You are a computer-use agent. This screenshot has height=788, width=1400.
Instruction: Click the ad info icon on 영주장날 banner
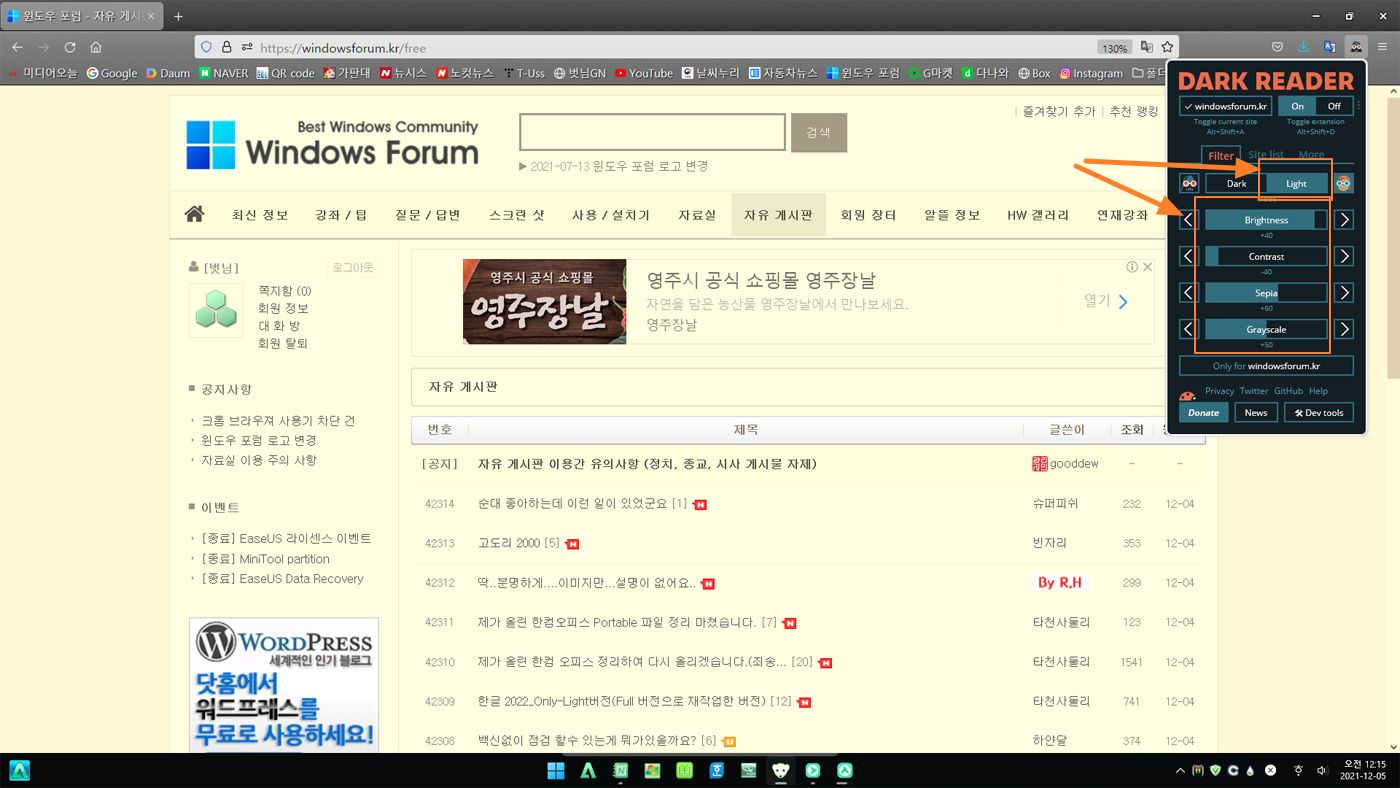click(1132, 267)
